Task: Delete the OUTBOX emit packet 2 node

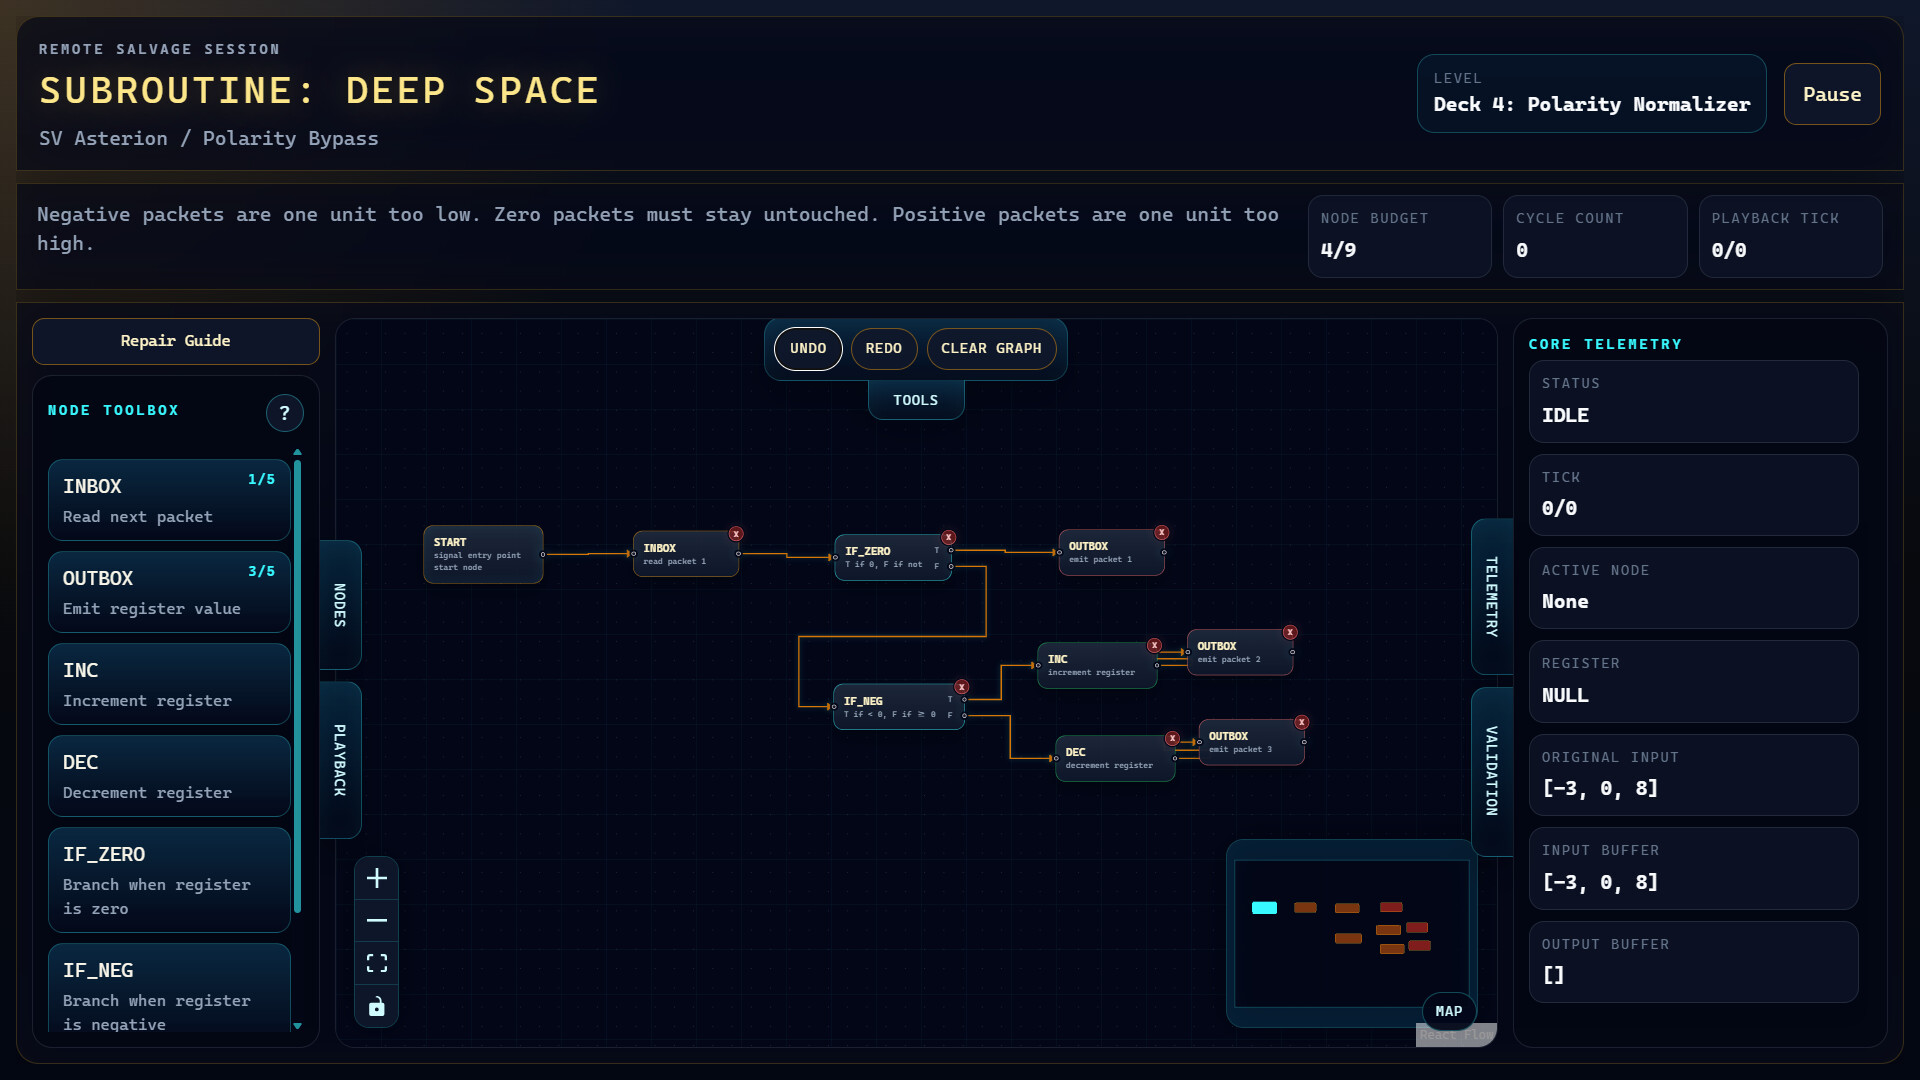Action: pos(1291,633)
